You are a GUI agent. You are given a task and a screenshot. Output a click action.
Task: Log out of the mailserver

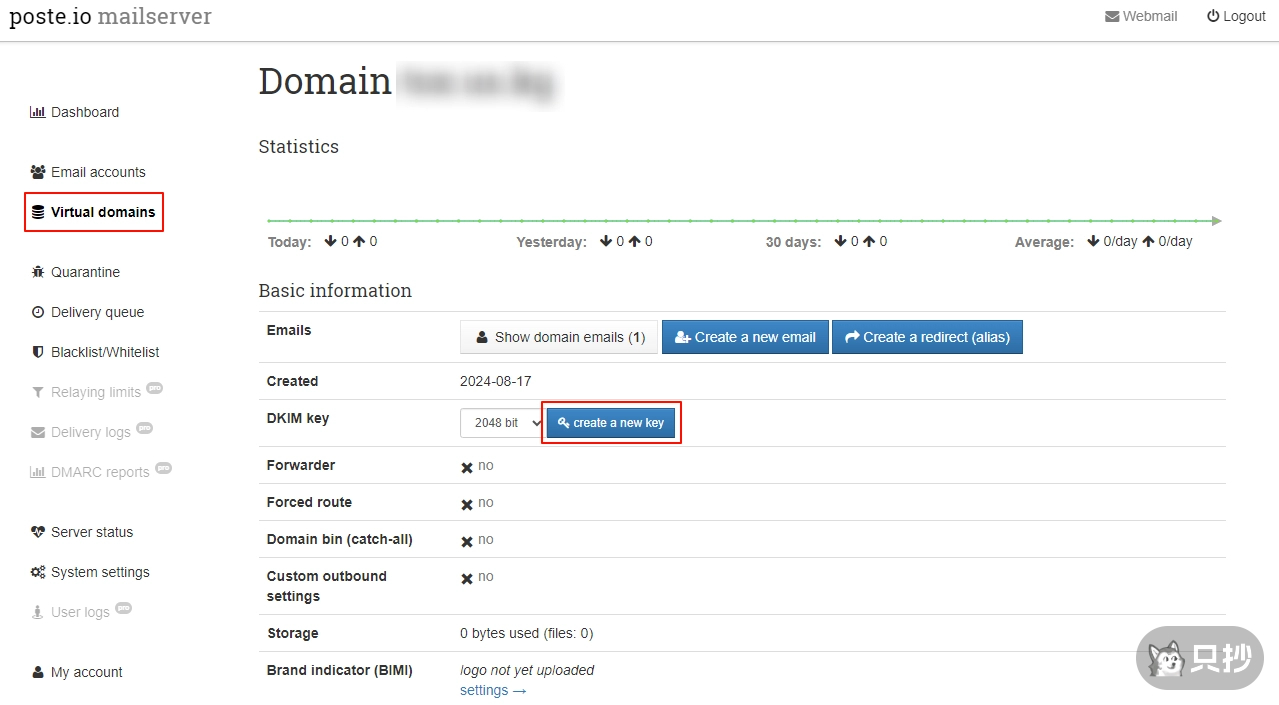(x=1236, y=16)
